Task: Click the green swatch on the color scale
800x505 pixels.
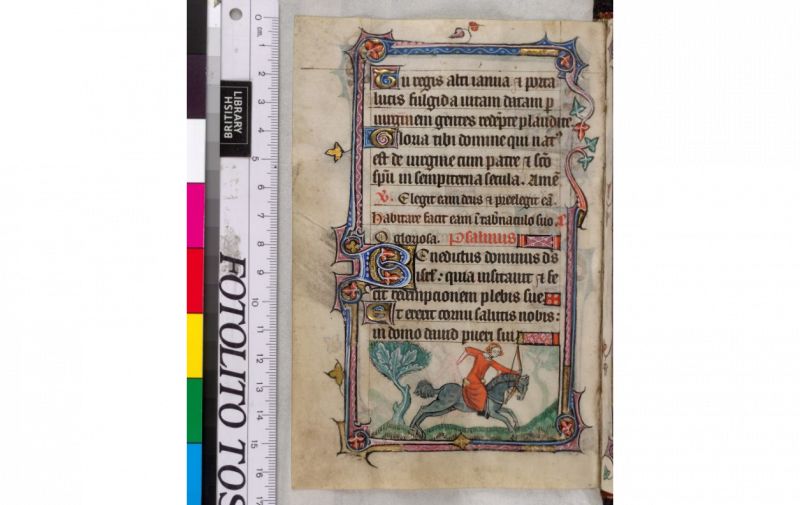Action: (x=194, y=410)
